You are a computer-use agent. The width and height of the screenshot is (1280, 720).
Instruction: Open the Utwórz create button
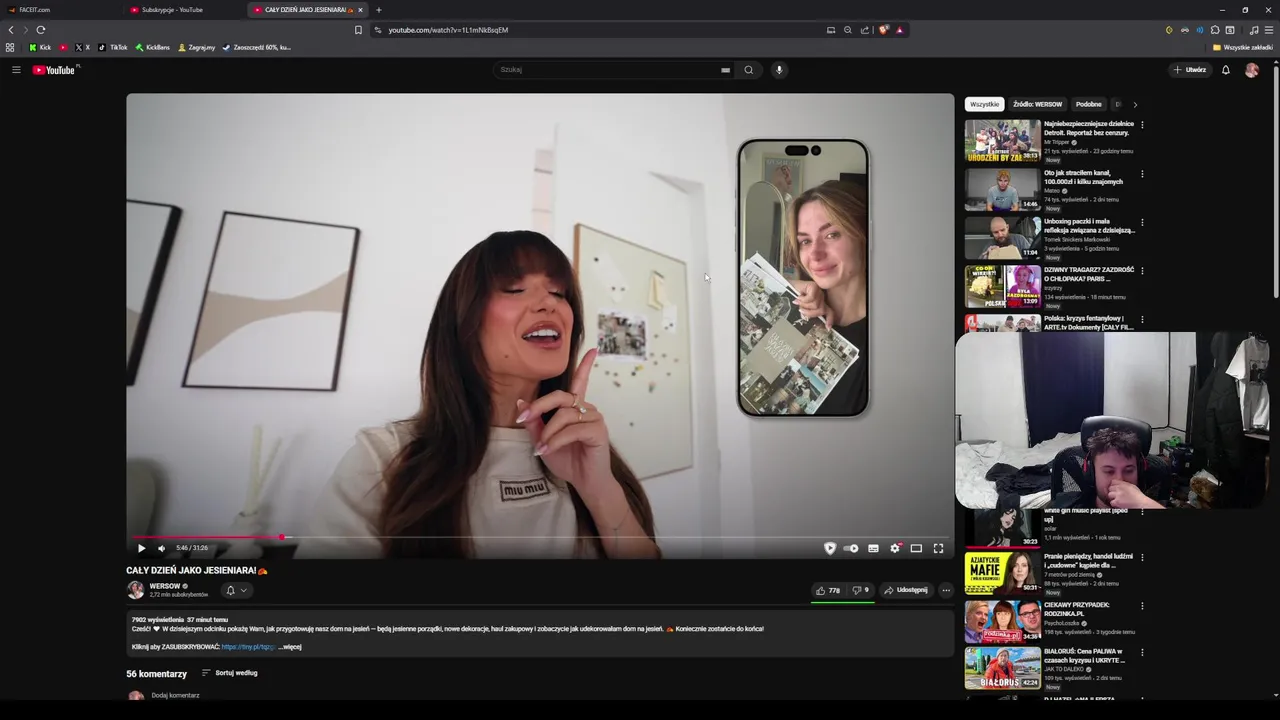pyautogui.click(x=1190, y=70)
